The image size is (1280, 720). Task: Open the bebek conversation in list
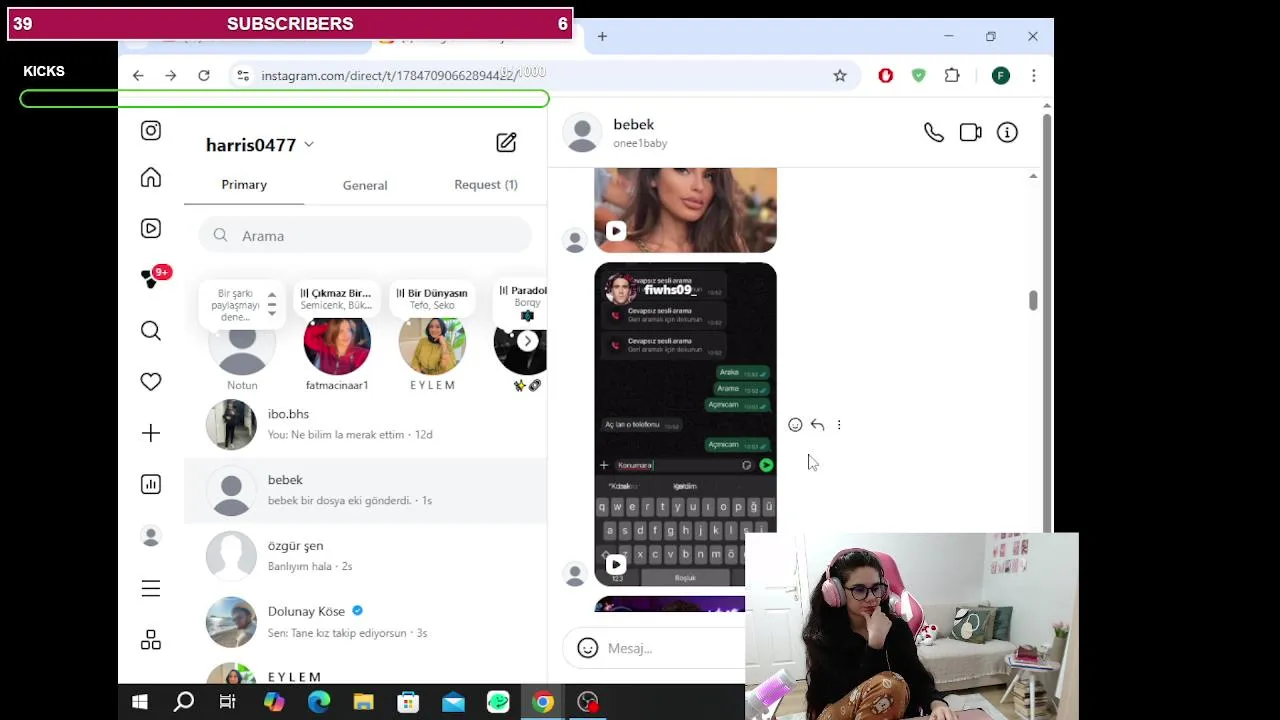[365, 490]
